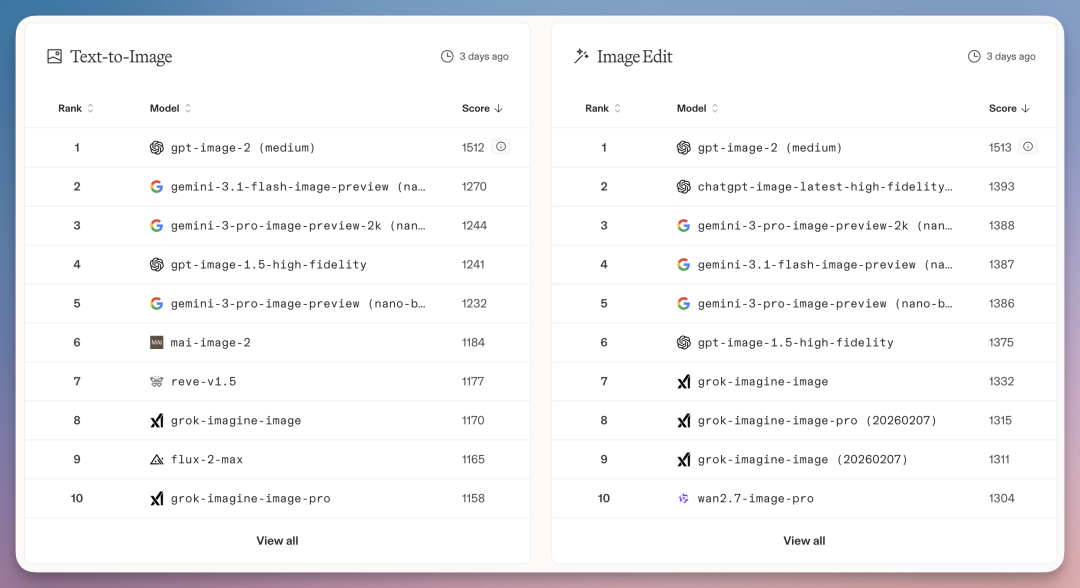This screenshot has height=588, width=1080.
Task: Click the clock icon in Text-to-Image panel
Action: click(447, 57)
